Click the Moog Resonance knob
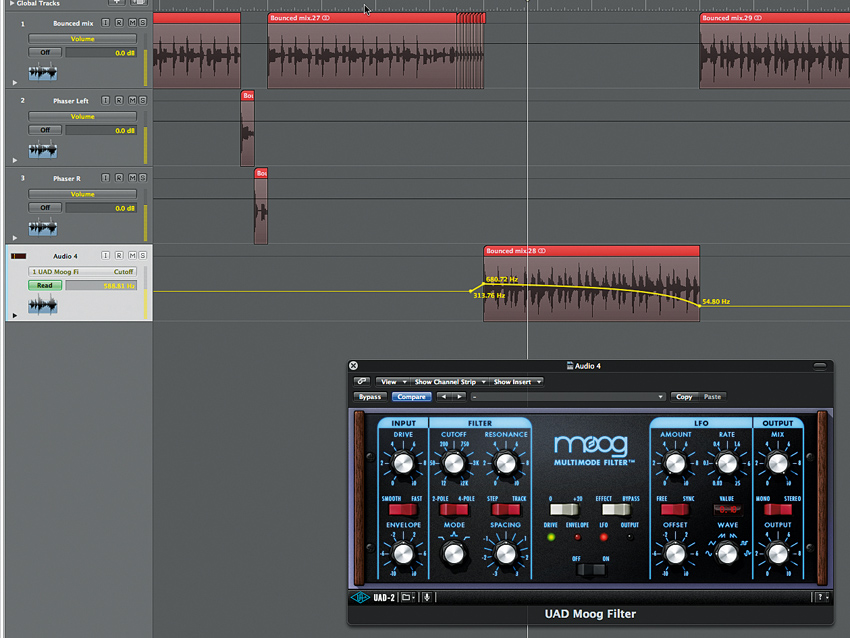This screenshot has height=638, width=850. point(506,463)
